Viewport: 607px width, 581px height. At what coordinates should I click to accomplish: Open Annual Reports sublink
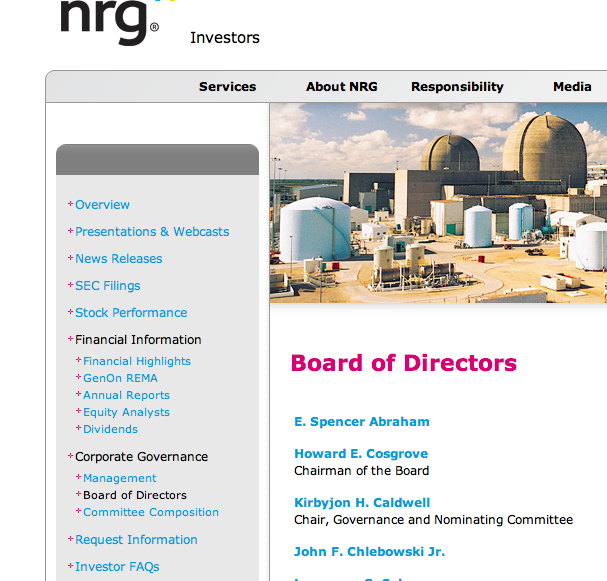tap(126, 395)
